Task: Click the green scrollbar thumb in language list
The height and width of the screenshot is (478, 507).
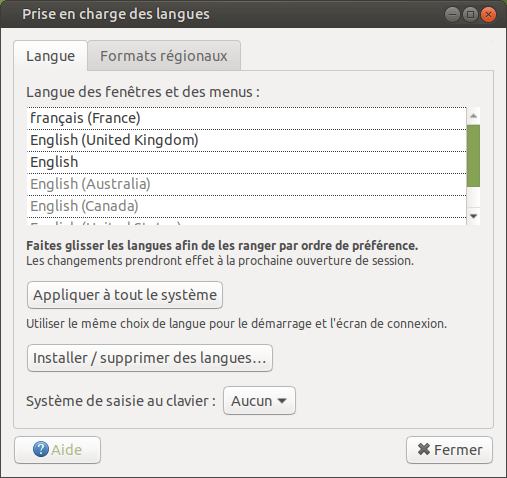Action: [x=473, y=156]
